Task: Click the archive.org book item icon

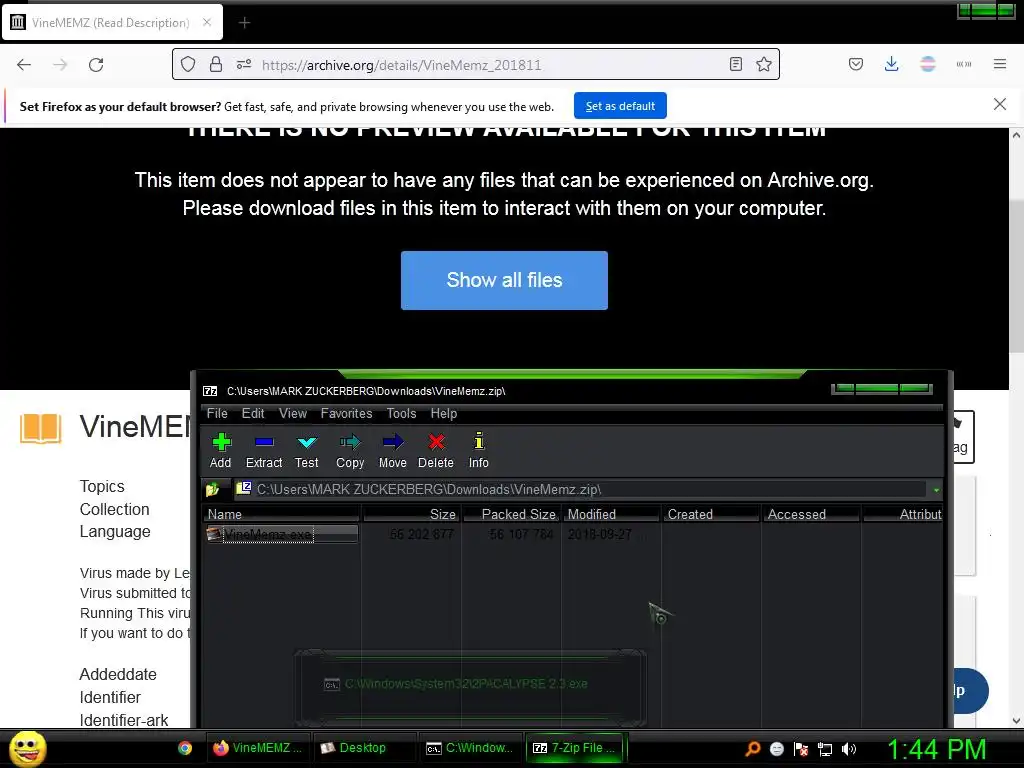Action: coord(40,428)
